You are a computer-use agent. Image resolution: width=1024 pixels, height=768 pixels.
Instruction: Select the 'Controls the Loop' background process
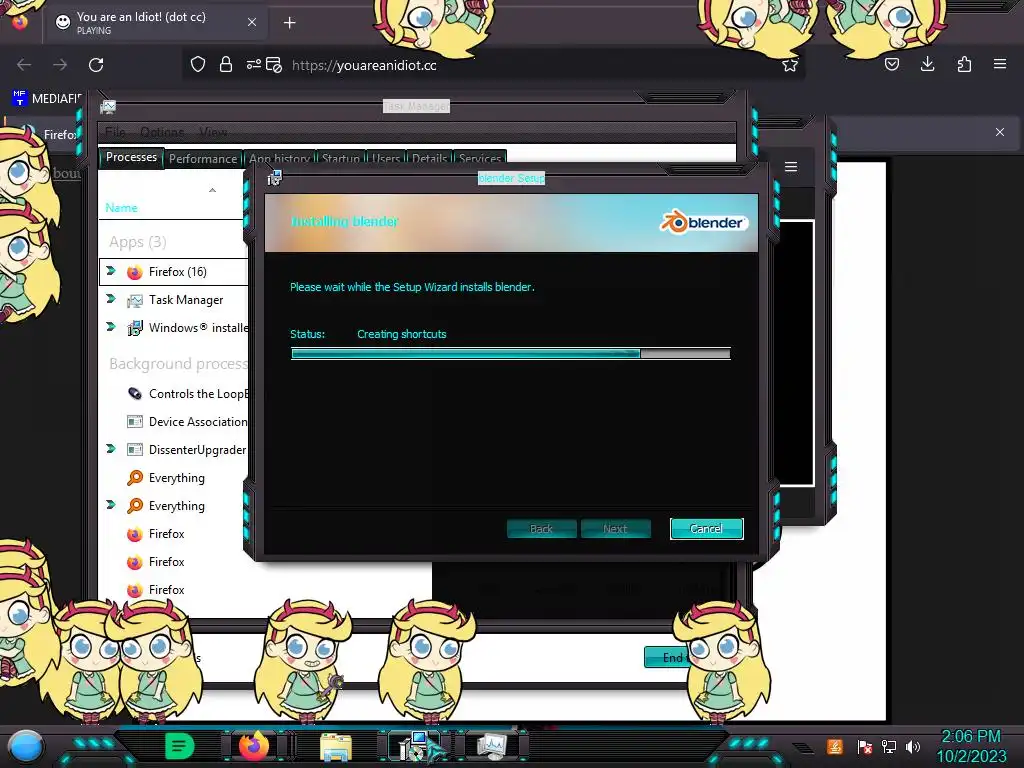coord(174,394)
